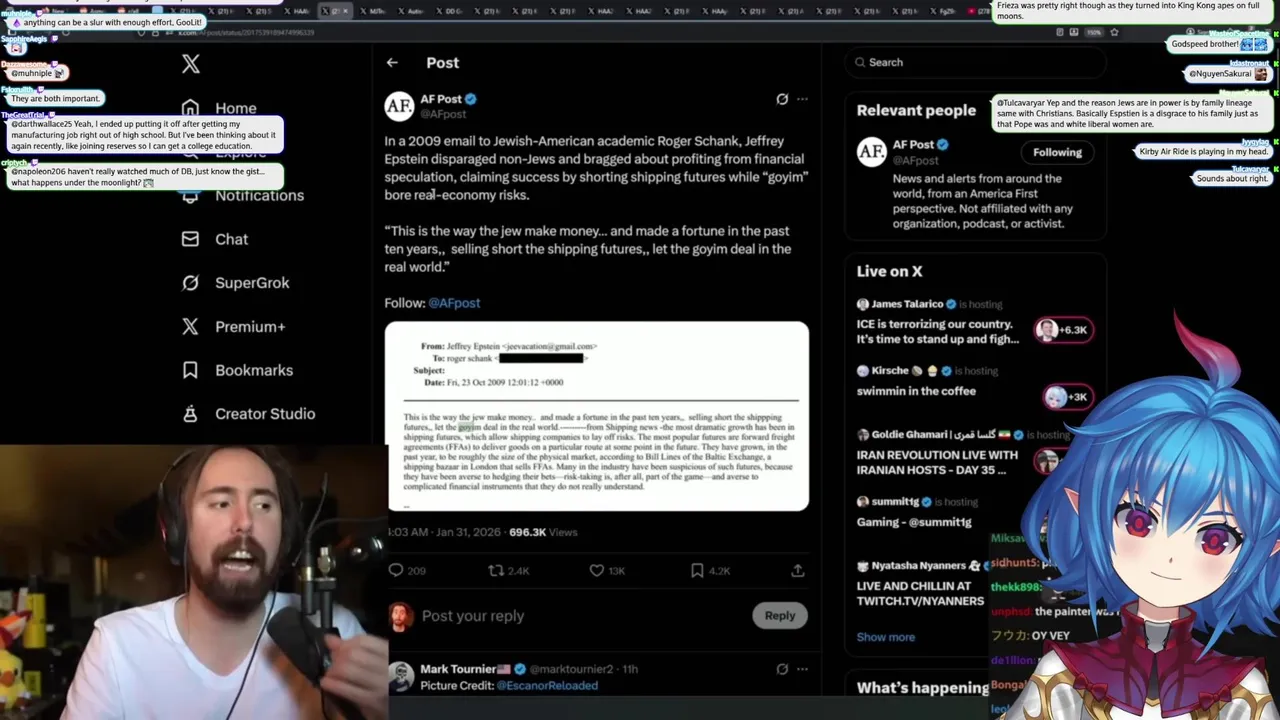Follow the @AFpost link in the post

pyautogui.click(x=454, y=303)
